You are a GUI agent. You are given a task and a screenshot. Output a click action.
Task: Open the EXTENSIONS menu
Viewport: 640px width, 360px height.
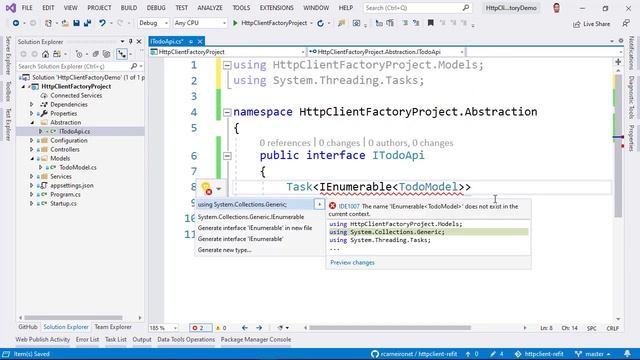coord(276,8)
